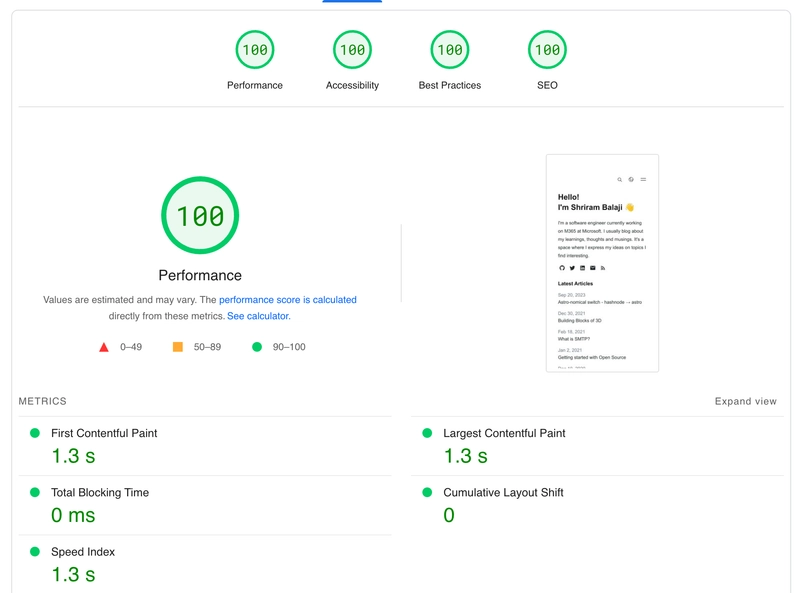800x593 pixels.
Task: Click the green dot beside Total Blocking Time
Action: (35, 492)
